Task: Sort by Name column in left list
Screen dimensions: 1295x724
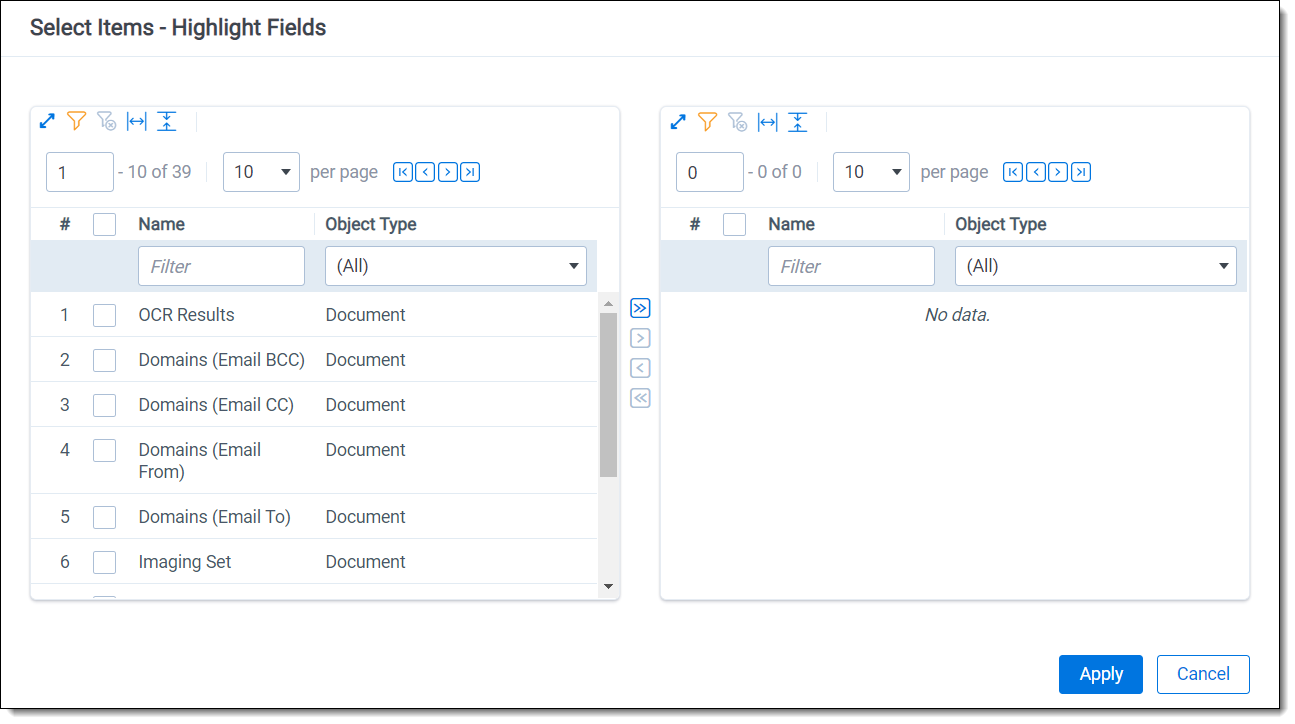Action: tap(161, 224)
